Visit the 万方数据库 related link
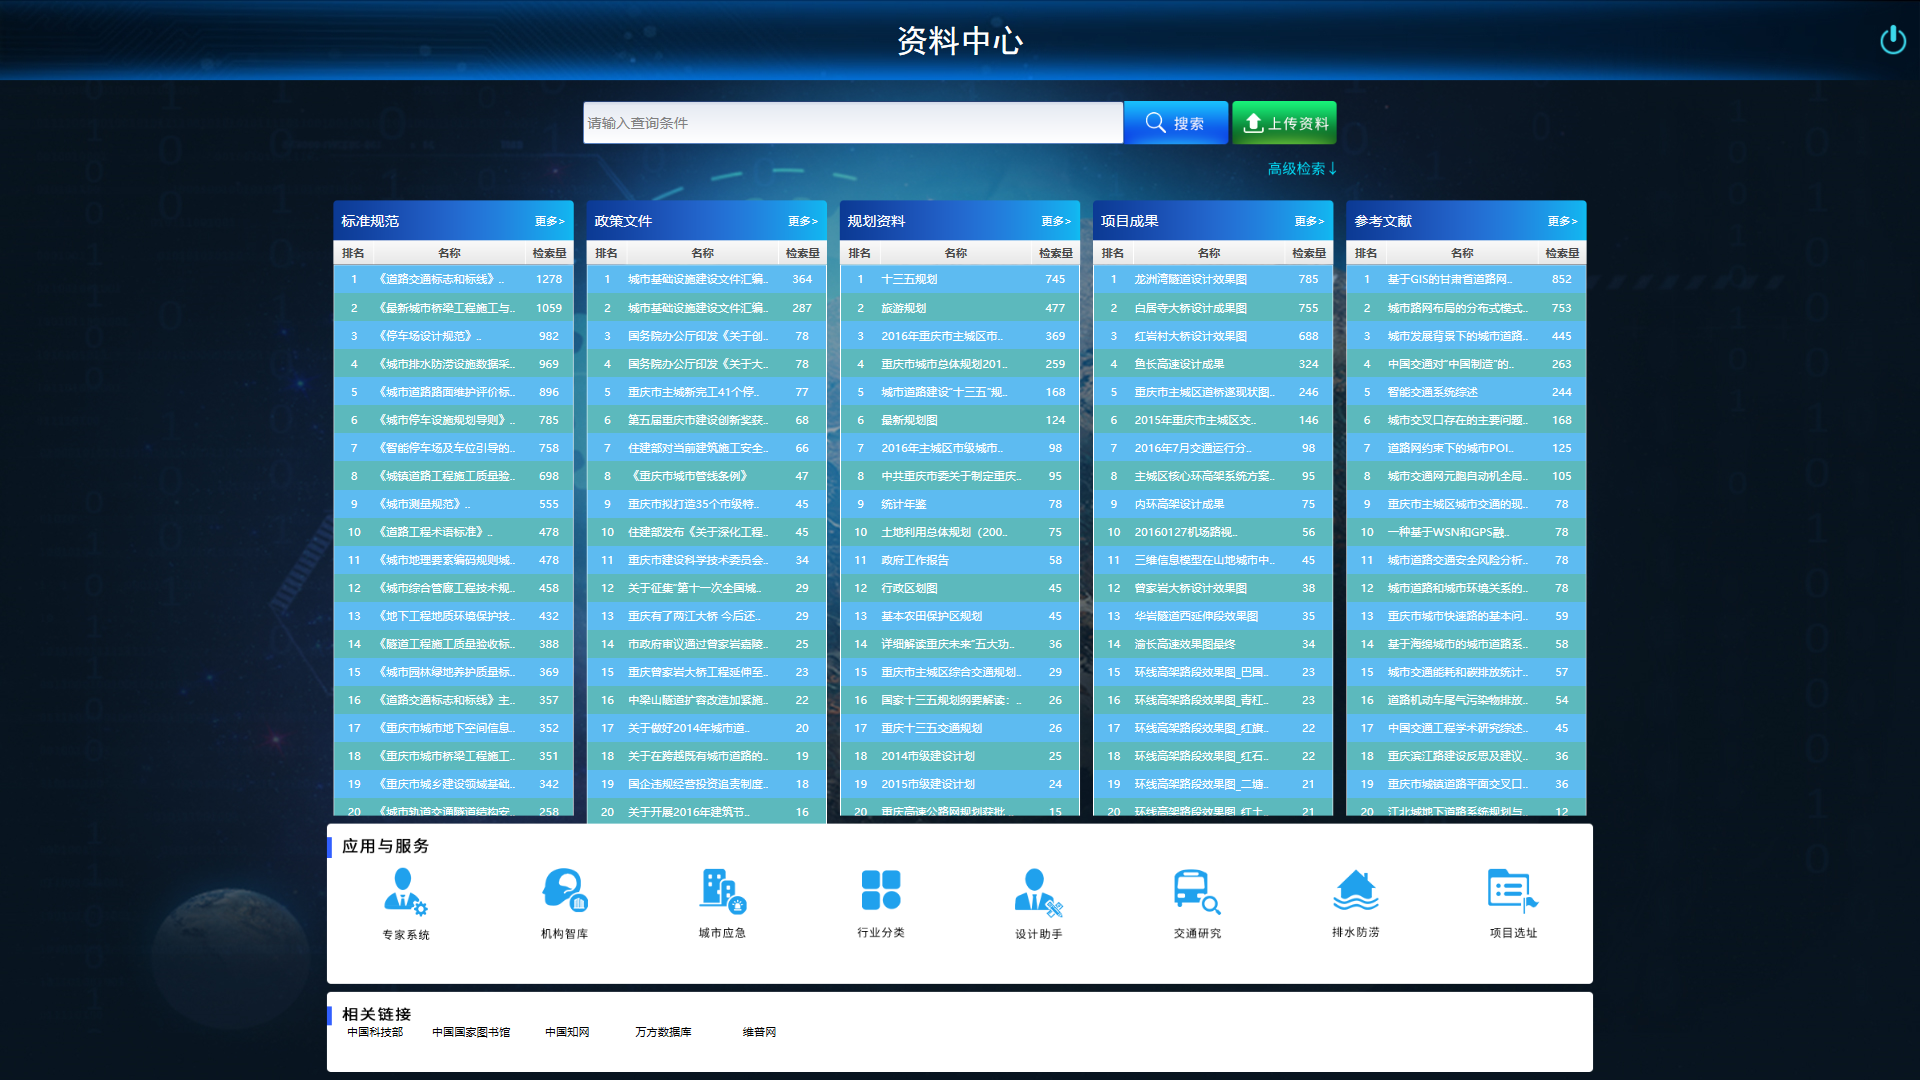Screen dimensions: 1920x1080 tap(663, 1032)
